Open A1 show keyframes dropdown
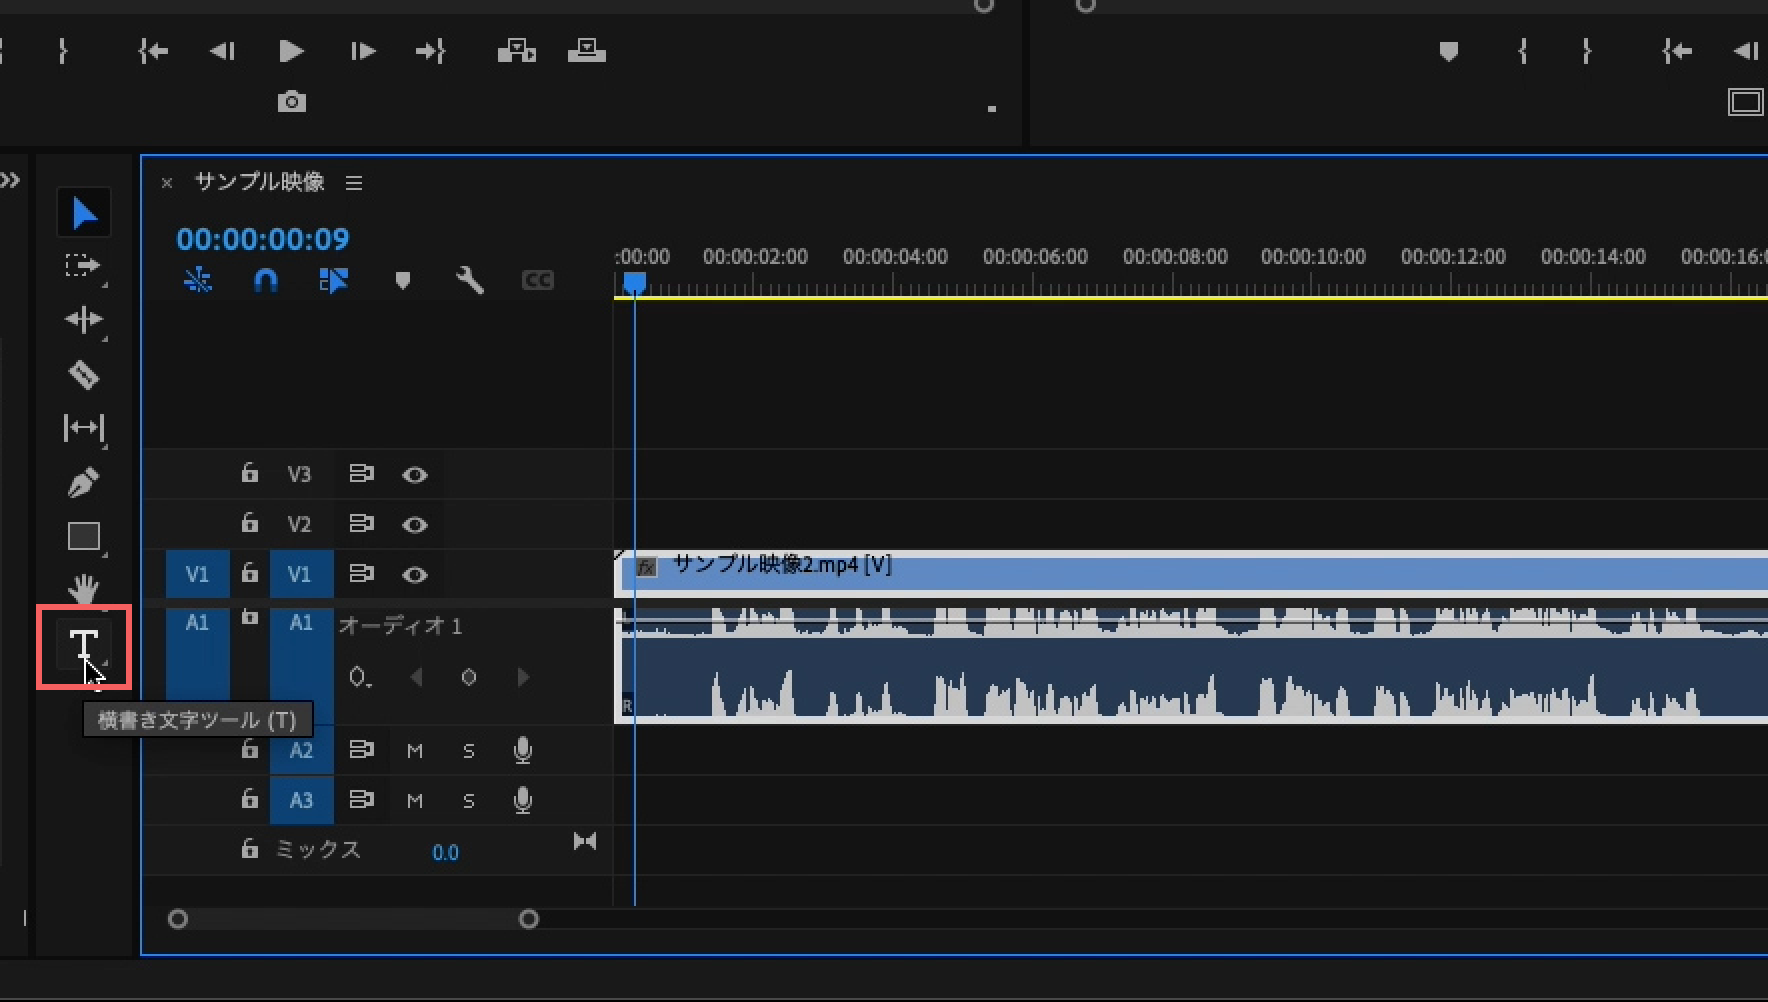Image resolution: width=1768 pixels, height=1002 pixels. 360,678
